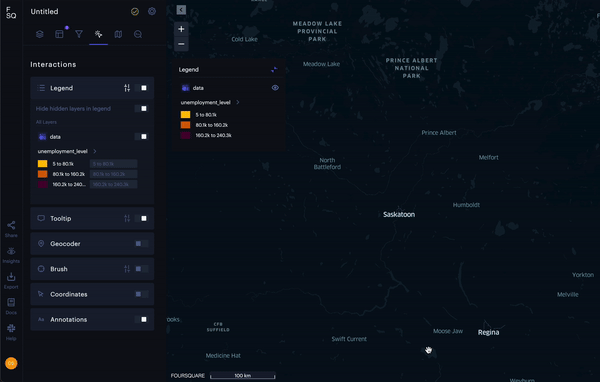The height and width of the screenshot is (382, 600).
Task: Unpin the map Legend panel
Action: click(x=274, y=70)
